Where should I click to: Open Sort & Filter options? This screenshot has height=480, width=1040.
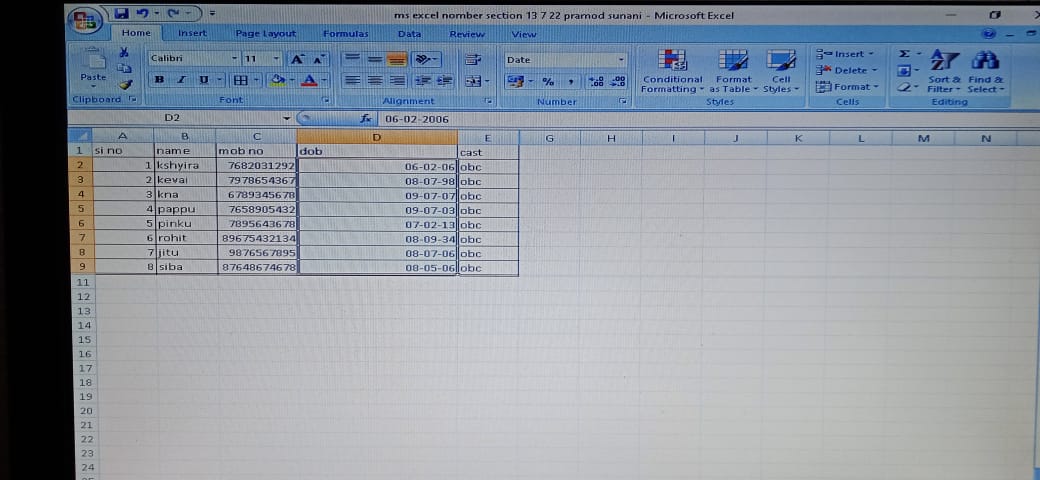(x=945, y=70)
